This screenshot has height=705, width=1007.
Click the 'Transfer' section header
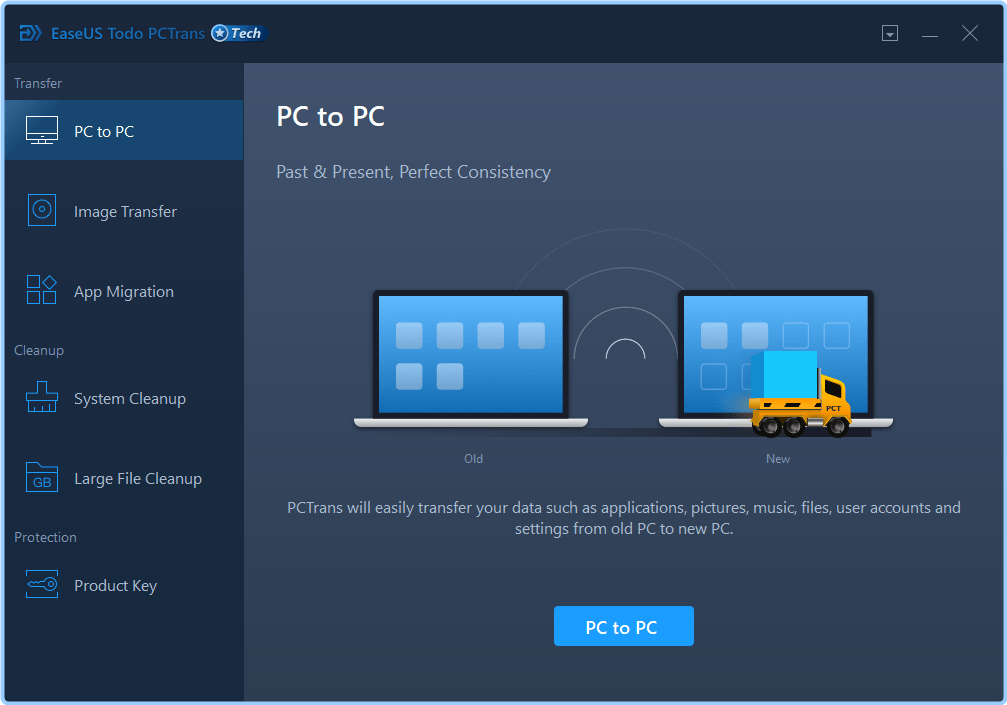click(x=38, y=83)
